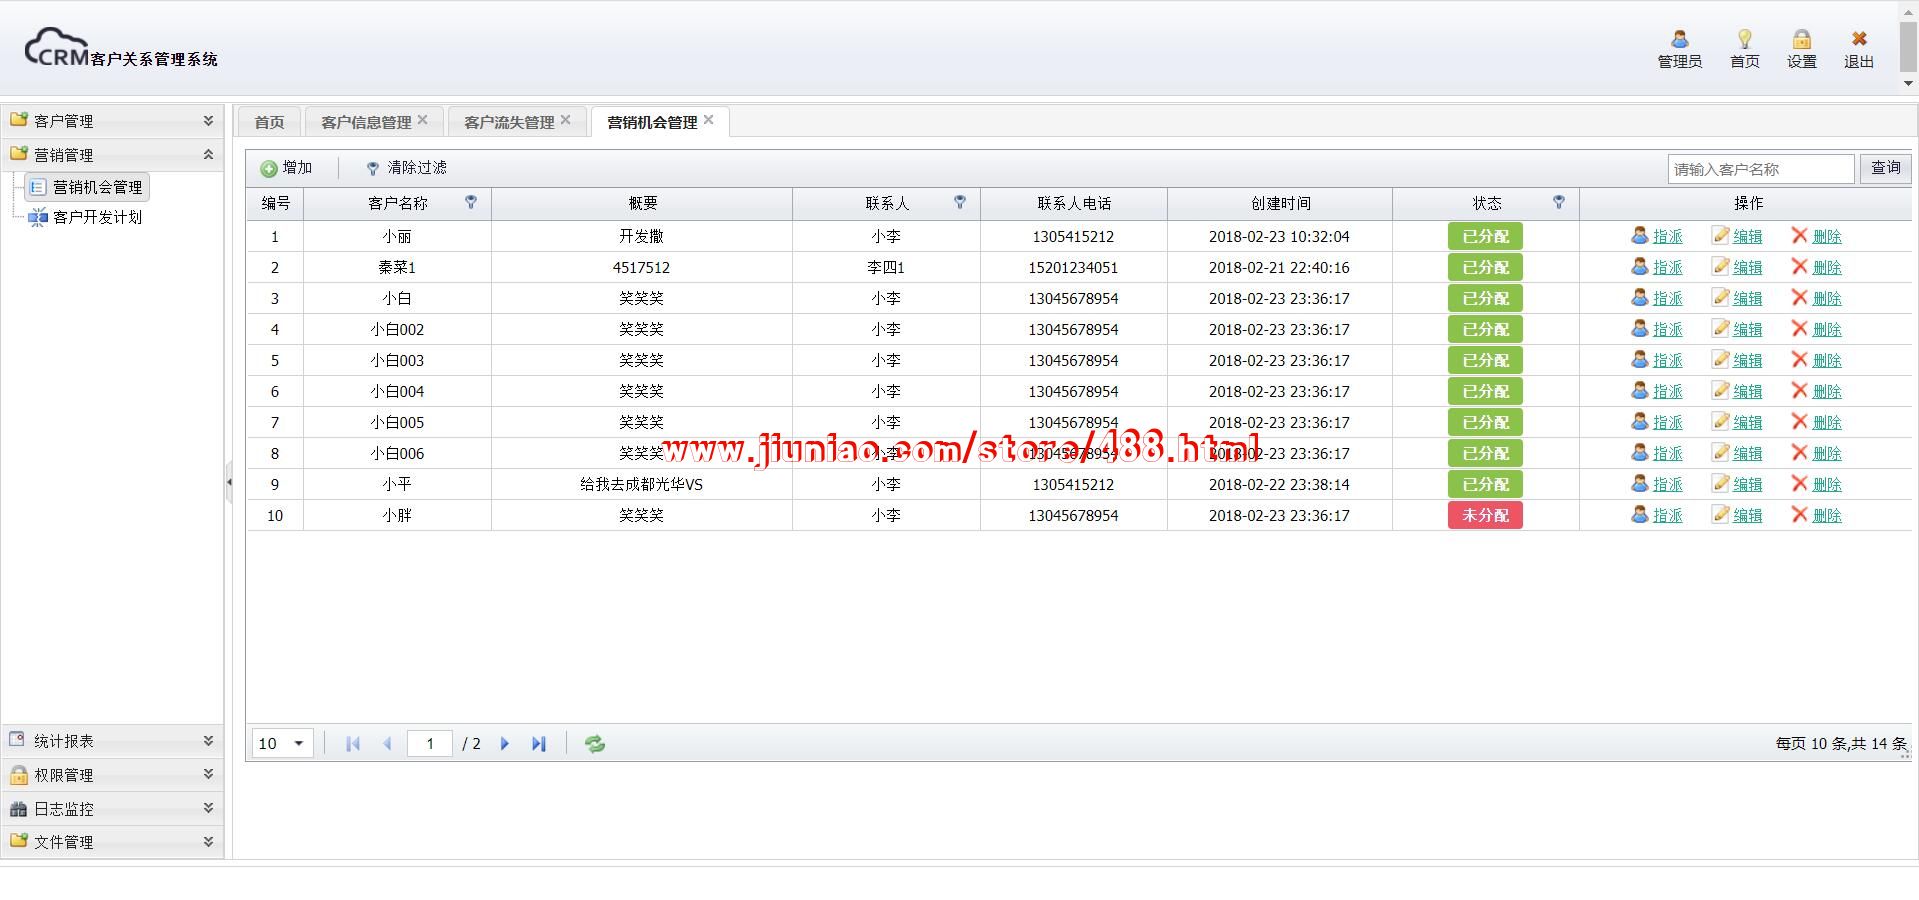The image size is (1919, 900).
Task: Click 删除 link for customer 小丽
Action: 1826,237
